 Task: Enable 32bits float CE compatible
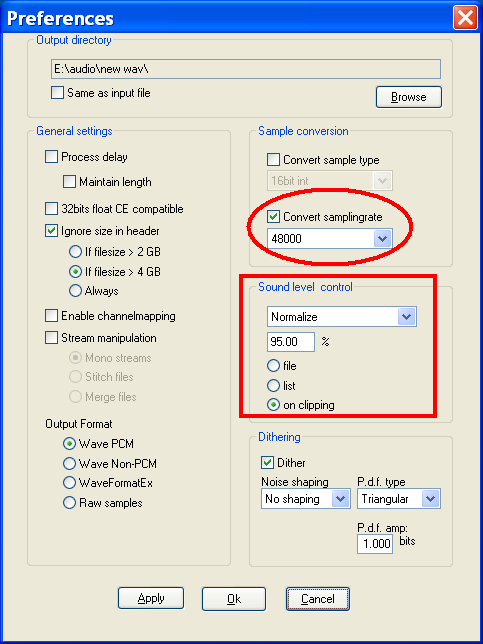(x=51, y=209)
